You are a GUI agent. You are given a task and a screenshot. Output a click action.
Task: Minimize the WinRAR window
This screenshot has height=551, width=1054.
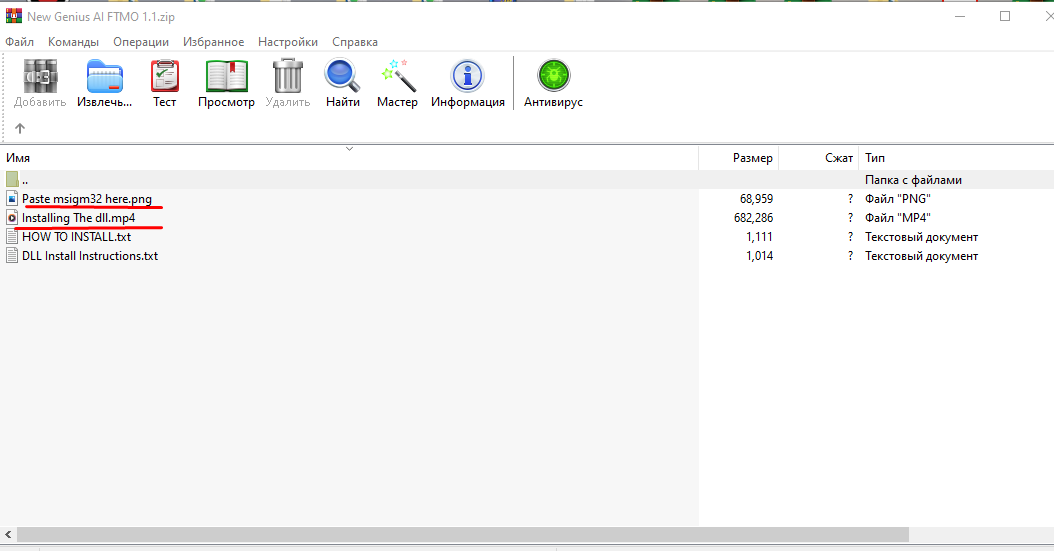coord(960,16)
